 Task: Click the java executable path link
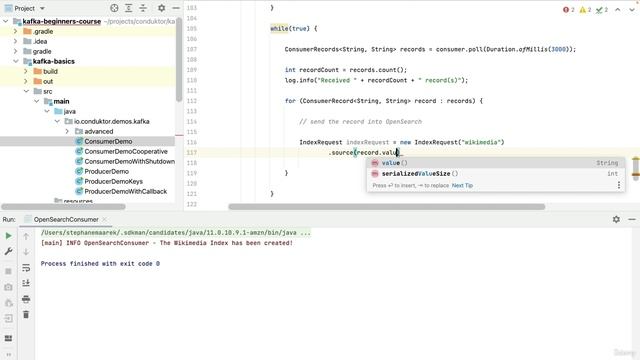click(x=176, y=233)
